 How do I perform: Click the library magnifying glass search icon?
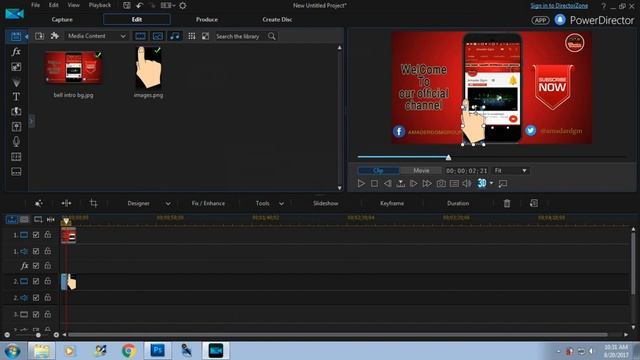272,36
